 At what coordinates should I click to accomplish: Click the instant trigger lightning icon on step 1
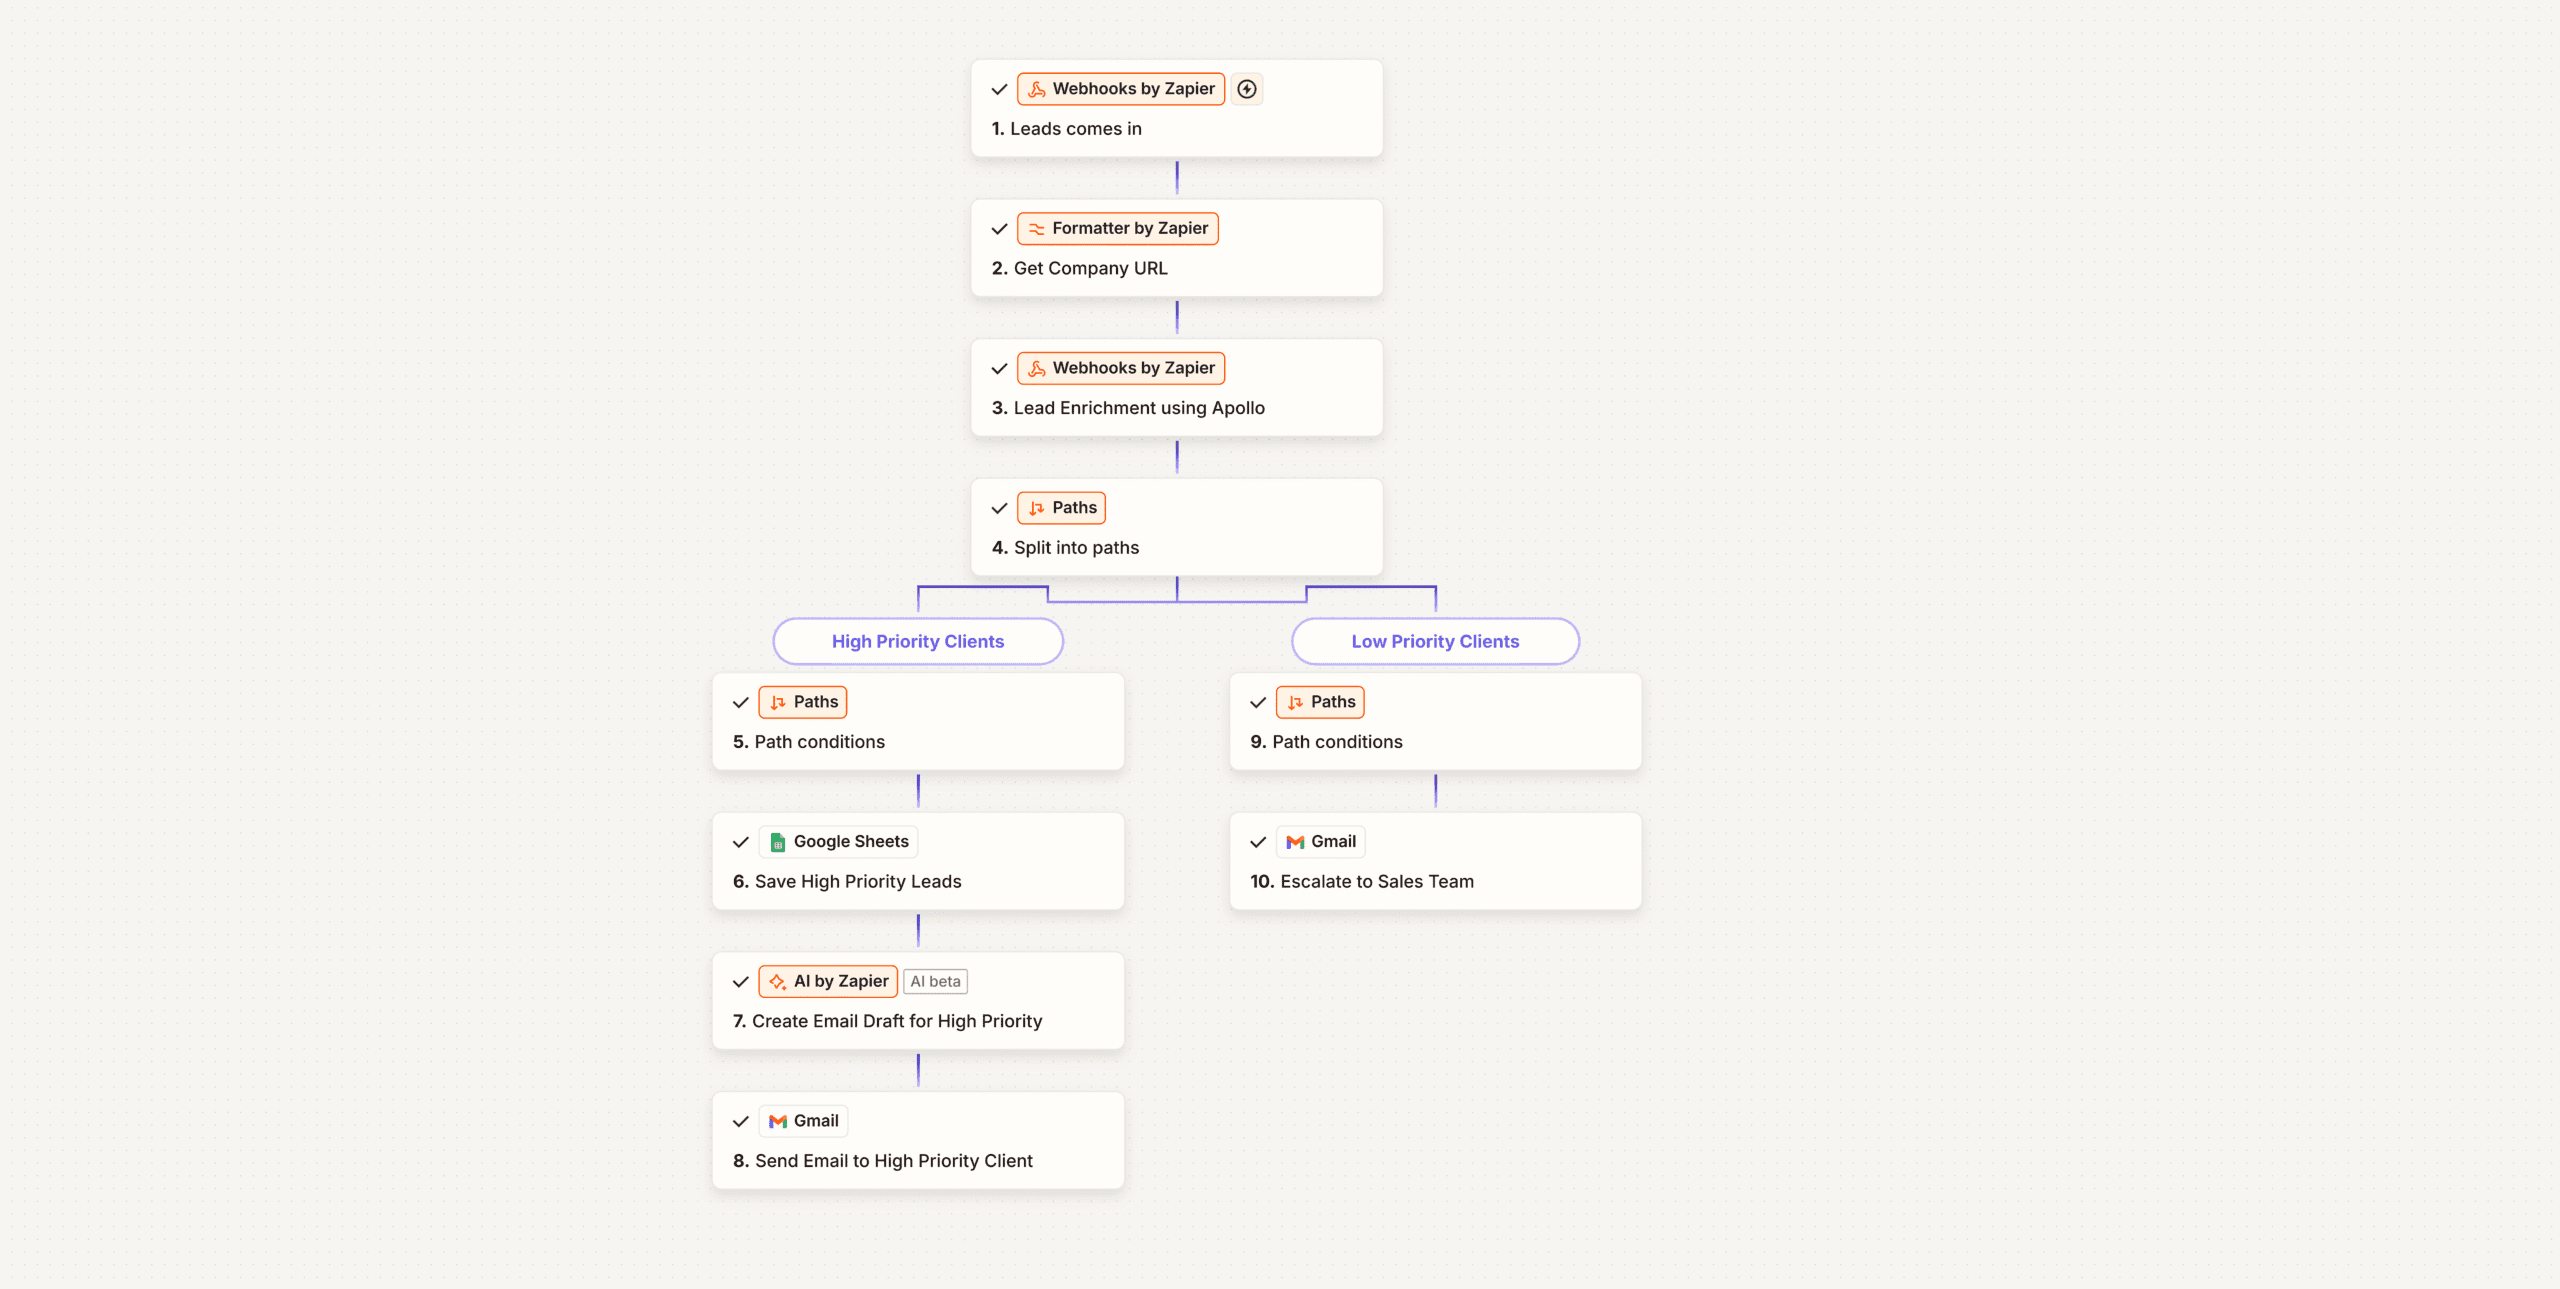(x=1246, y=89)
